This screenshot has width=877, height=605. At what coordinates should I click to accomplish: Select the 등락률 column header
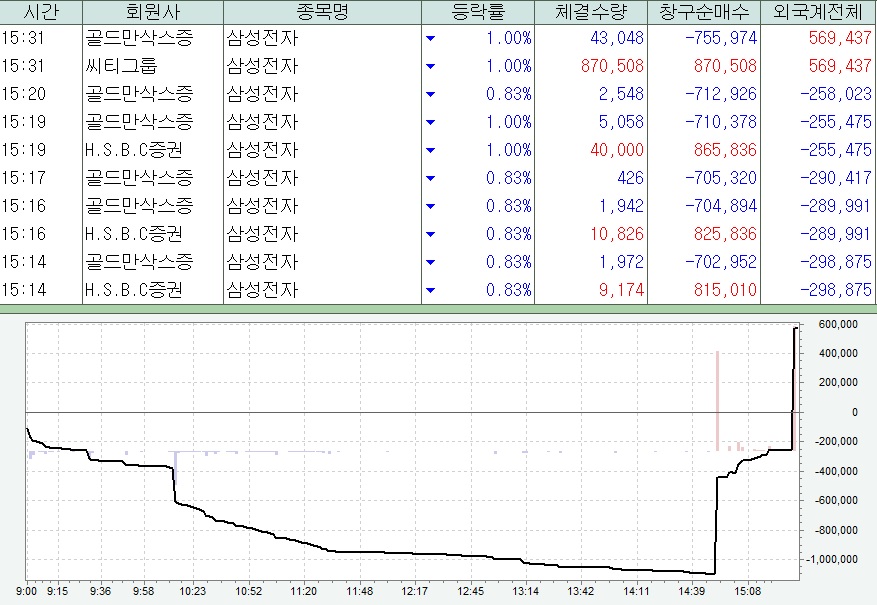pyautogui.click(x=478, y=12)
